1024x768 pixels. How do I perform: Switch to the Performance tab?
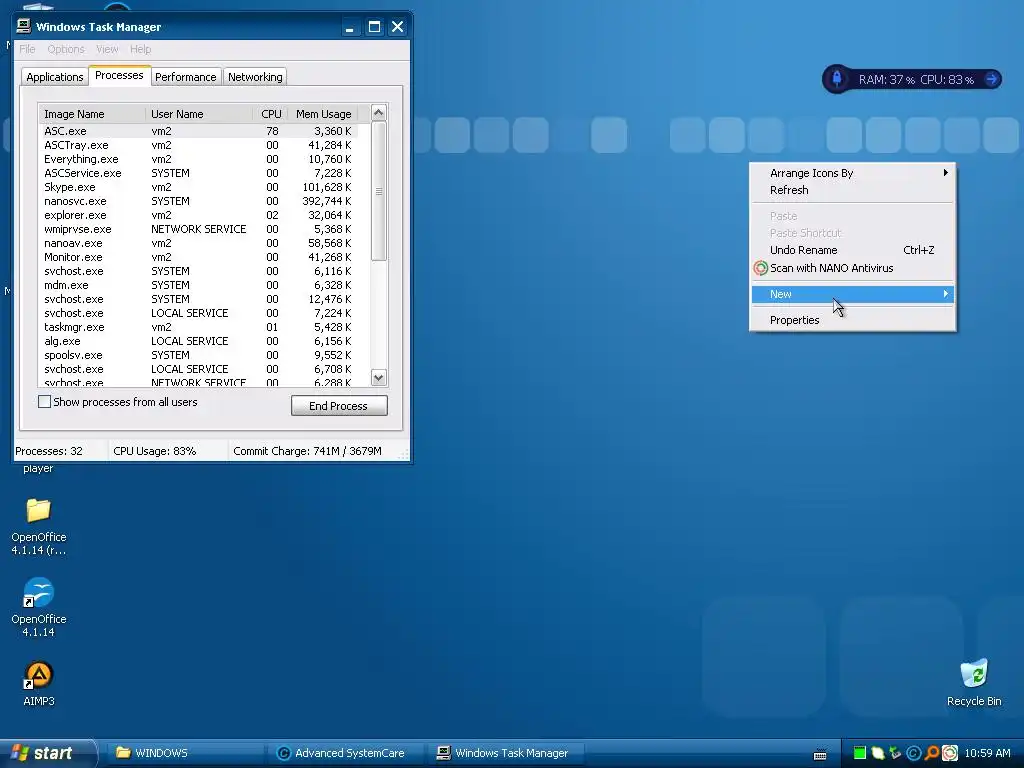pyautogui.click(x=185, y=77)
